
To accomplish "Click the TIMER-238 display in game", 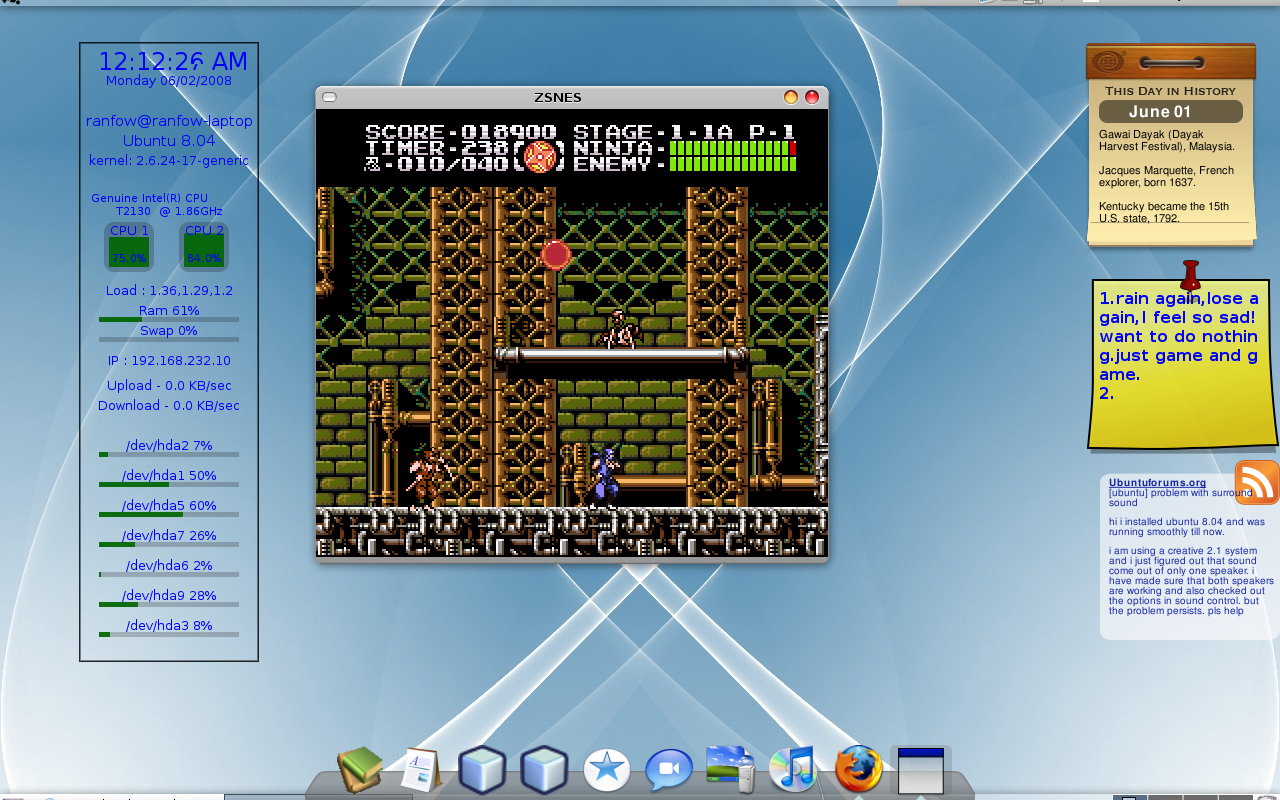I will (x=437, y=148).
